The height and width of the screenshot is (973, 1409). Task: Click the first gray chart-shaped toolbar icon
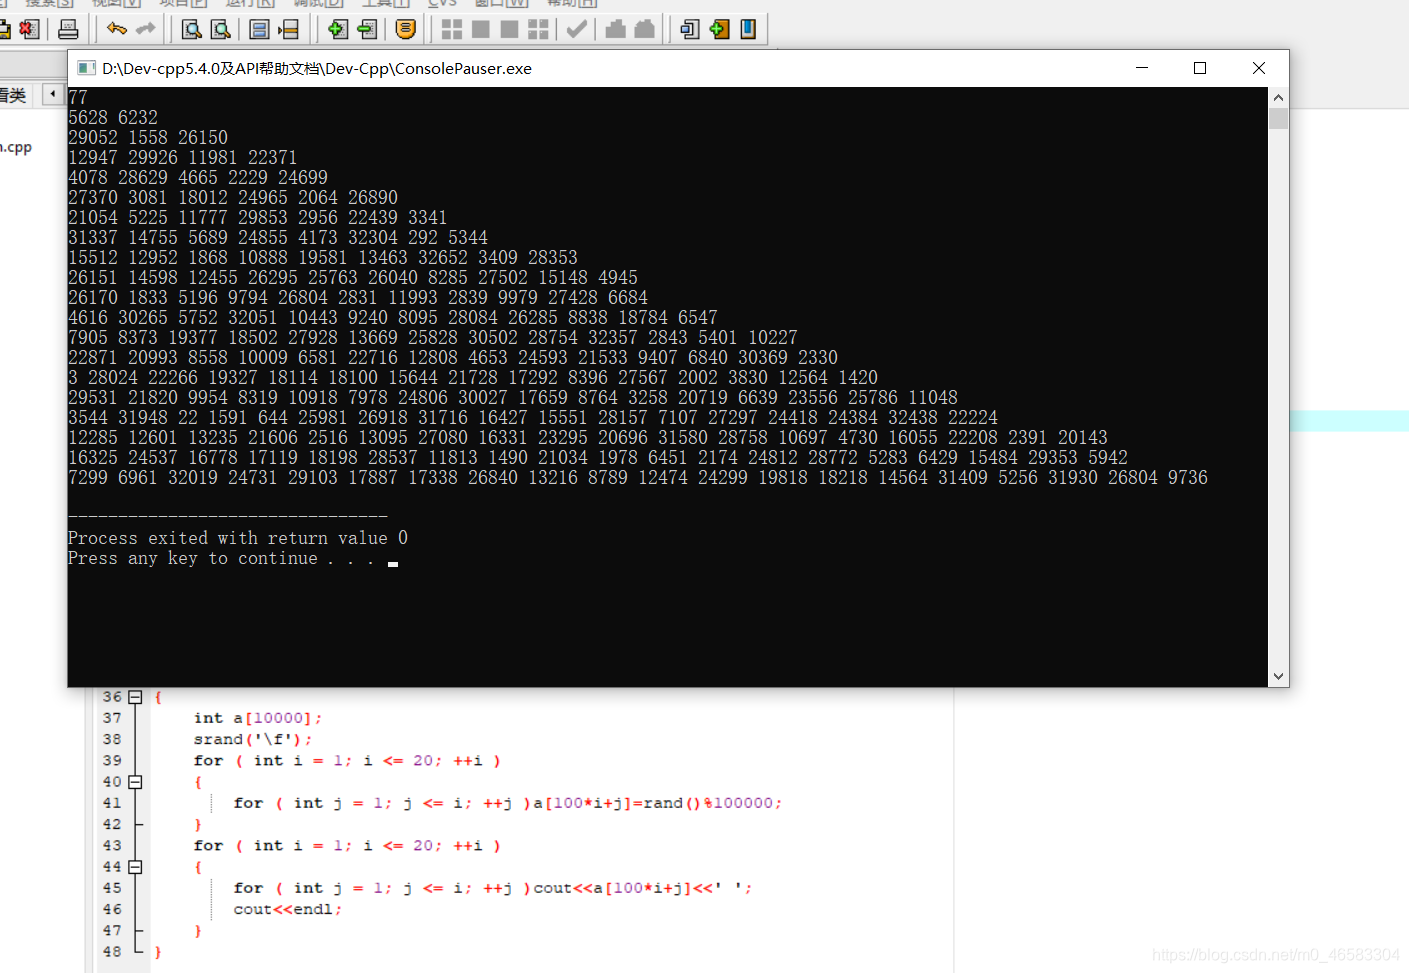tap(616, 29)
